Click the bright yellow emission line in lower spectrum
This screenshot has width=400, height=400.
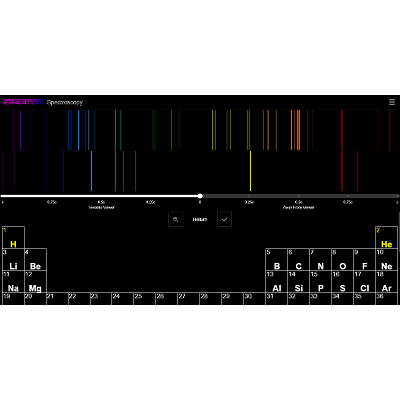(x=250, y=171)
